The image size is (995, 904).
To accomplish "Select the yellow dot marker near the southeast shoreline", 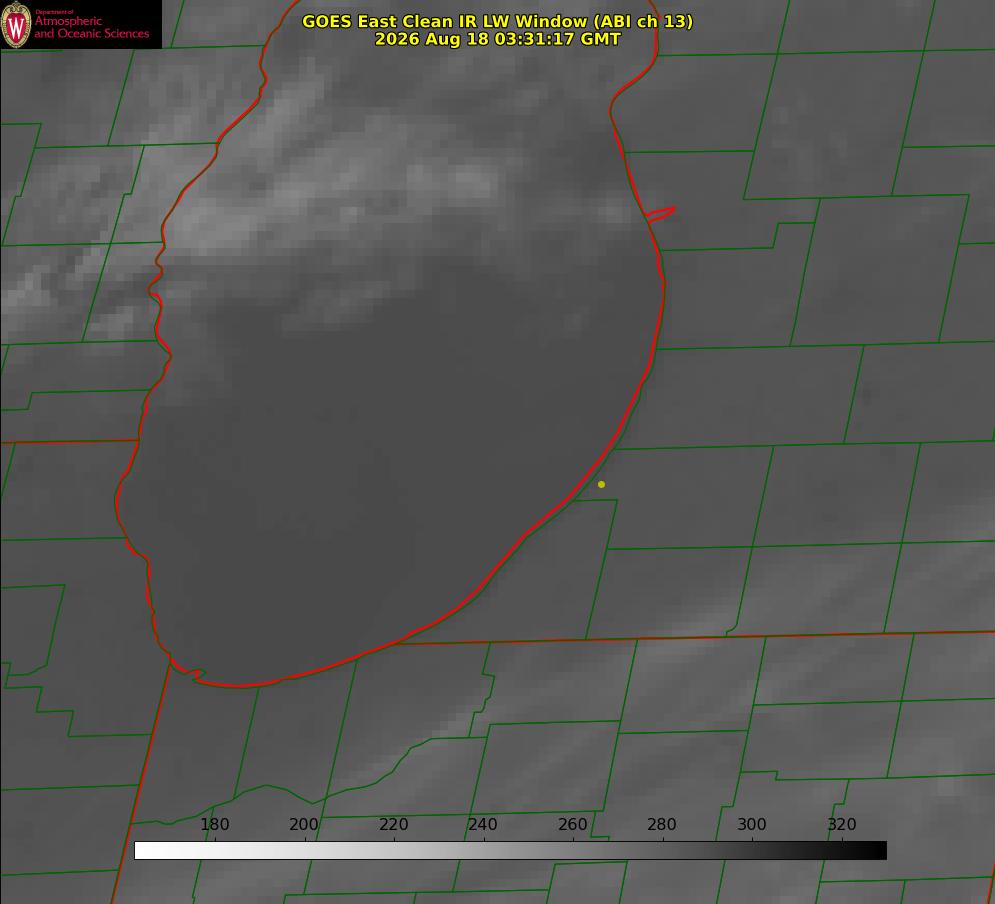I will click(x=601, y=484).
